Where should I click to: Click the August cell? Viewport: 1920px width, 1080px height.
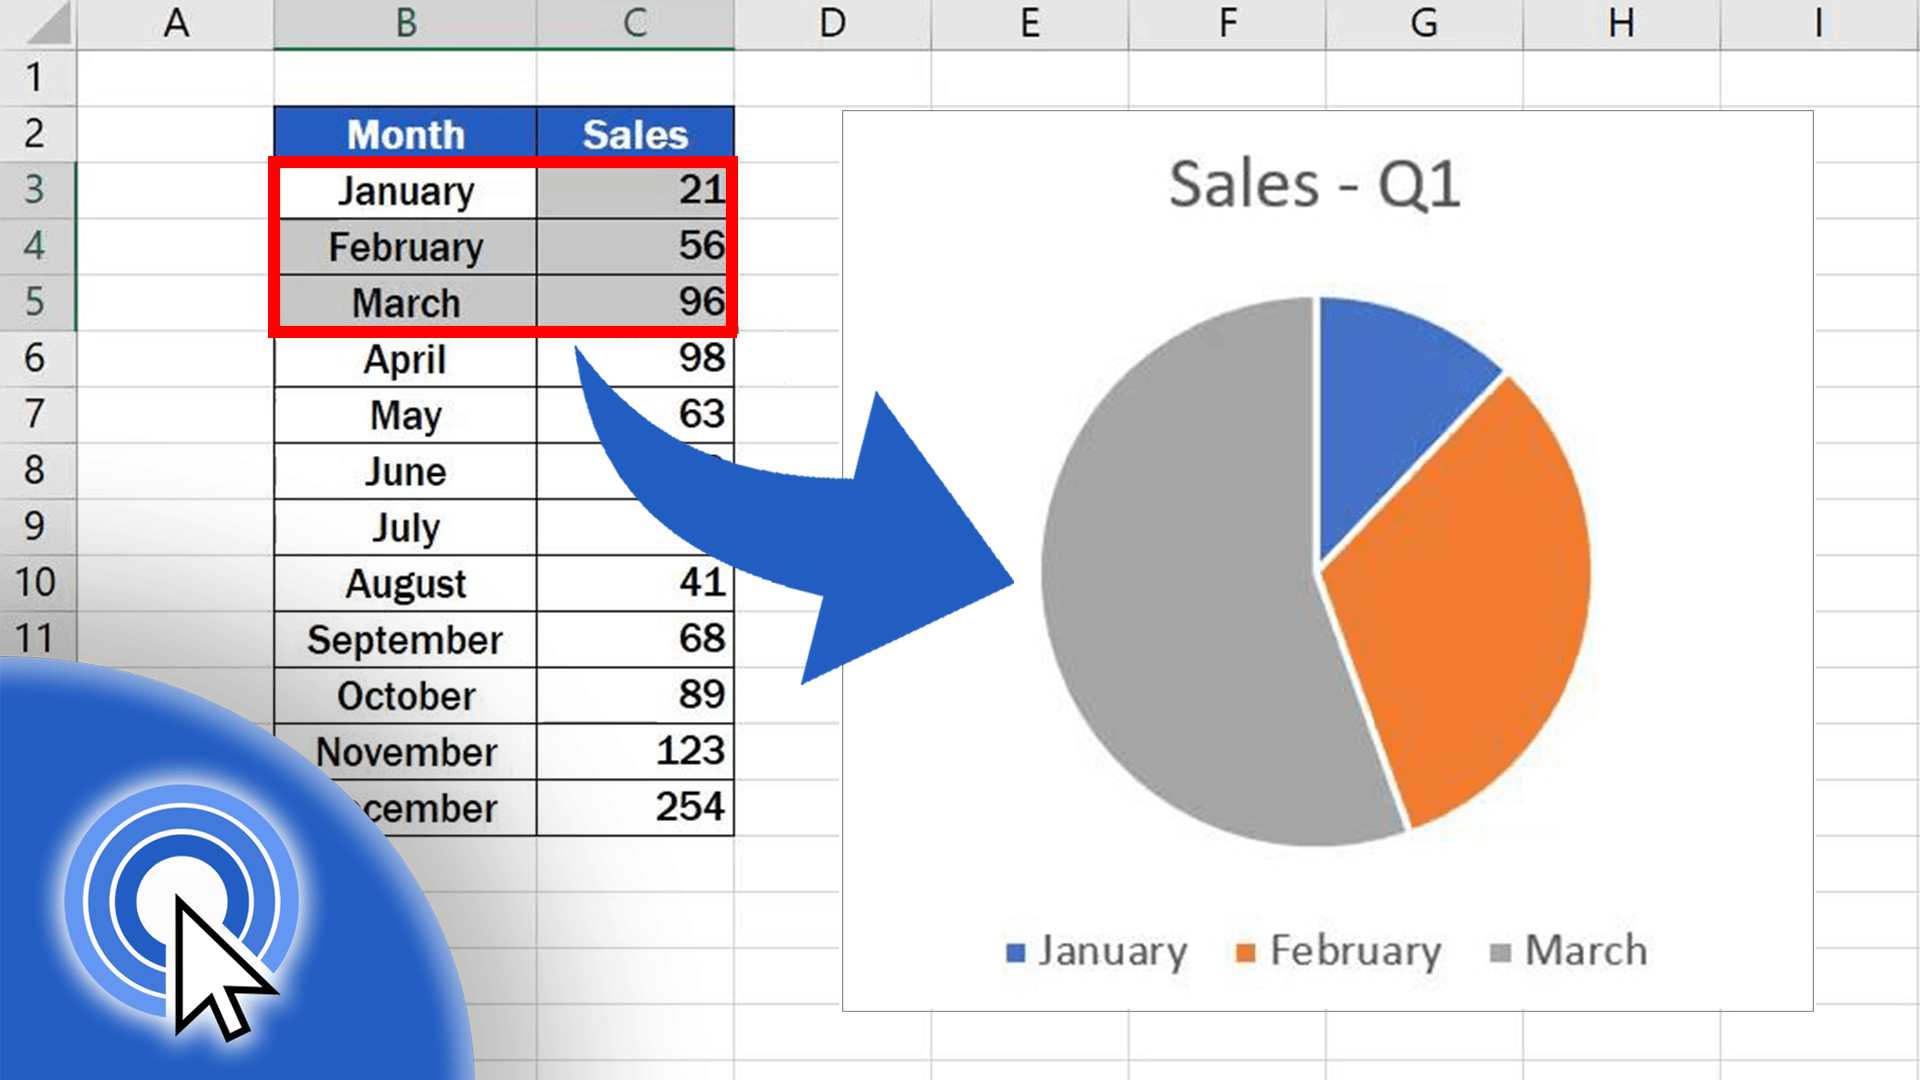405,583
